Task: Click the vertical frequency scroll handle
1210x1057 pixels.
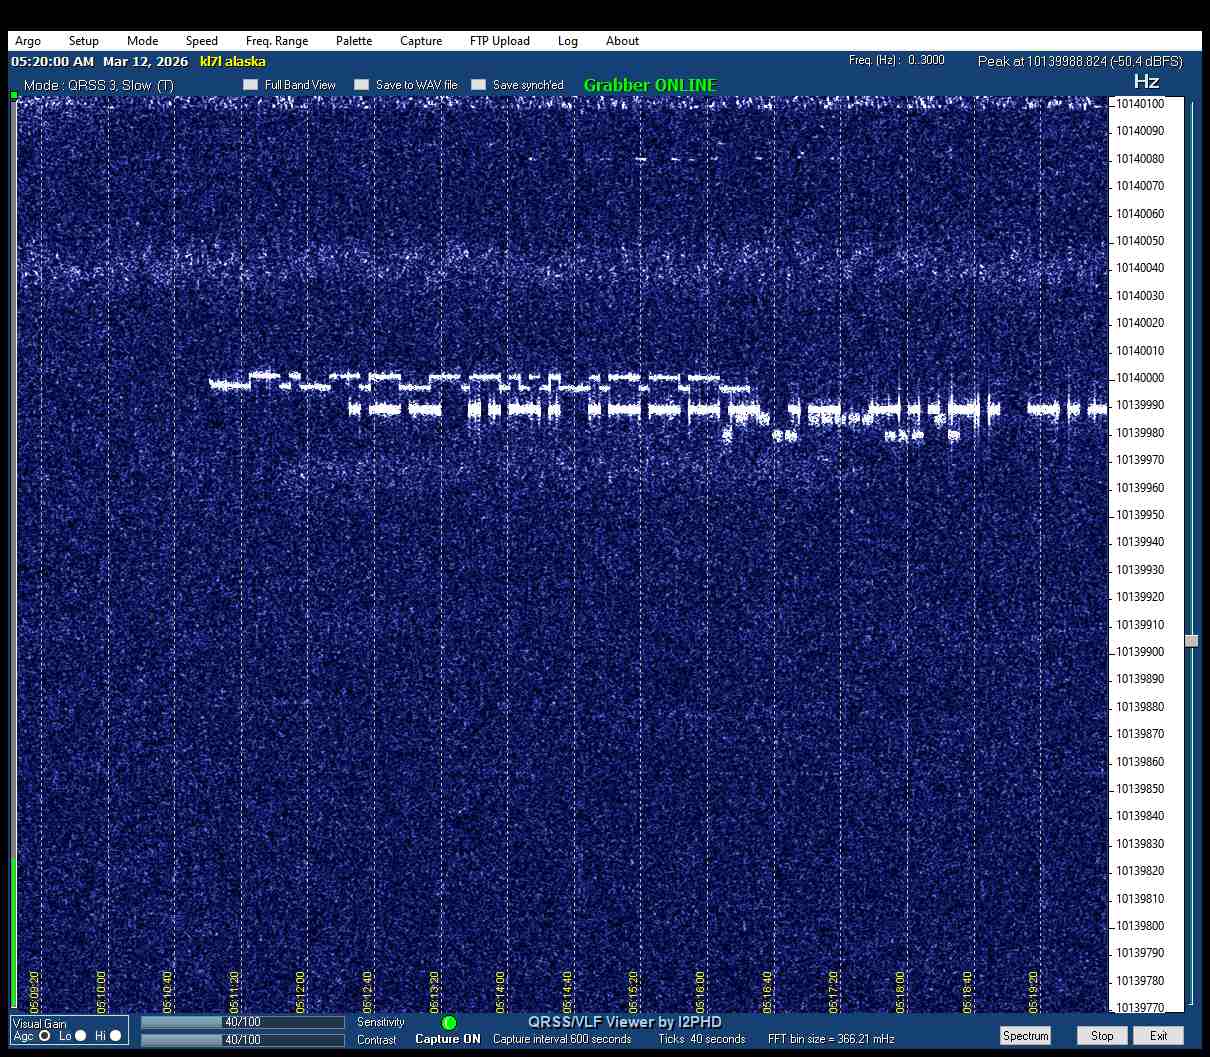Action: coord(1191,641)
